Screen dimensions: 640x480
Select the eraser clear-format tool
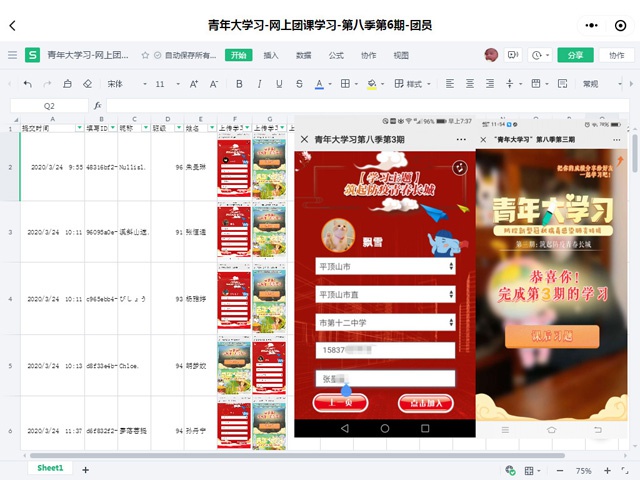(x=87, y=84)
